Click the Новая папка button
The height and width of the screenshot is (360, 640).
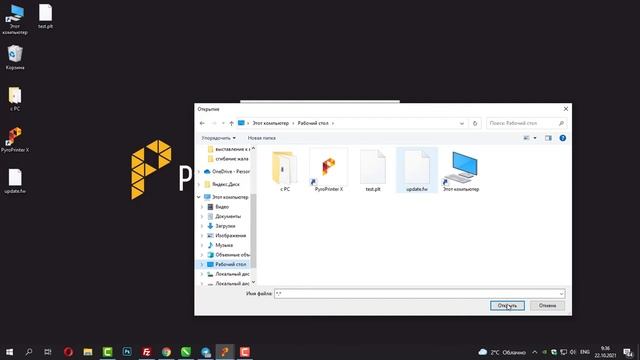(261, 138)
